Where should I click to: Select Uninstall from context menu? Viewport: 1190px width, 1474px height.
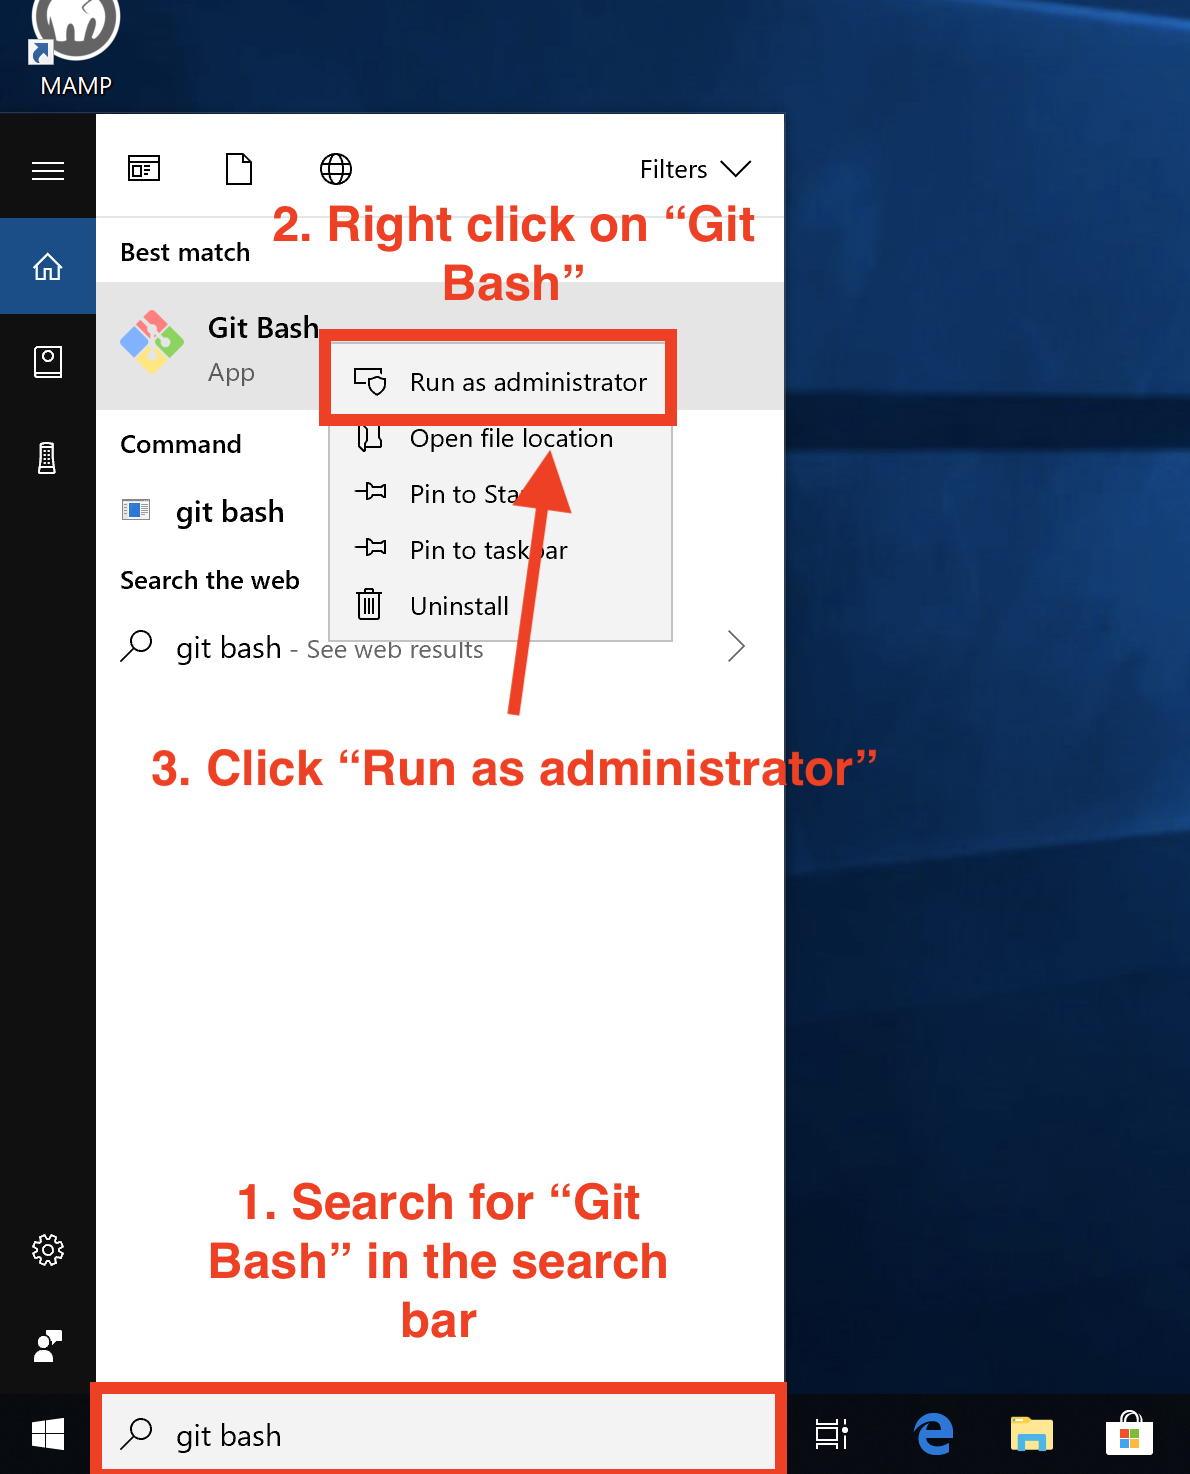(459, 606)
